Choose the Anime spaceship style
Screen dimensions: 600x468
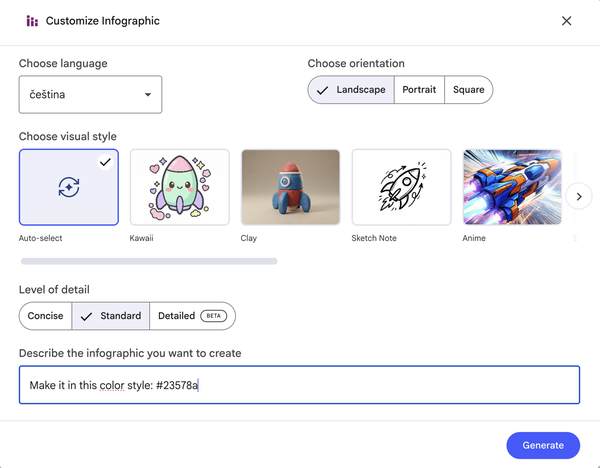pyautogui.click(x=512, y=187)
